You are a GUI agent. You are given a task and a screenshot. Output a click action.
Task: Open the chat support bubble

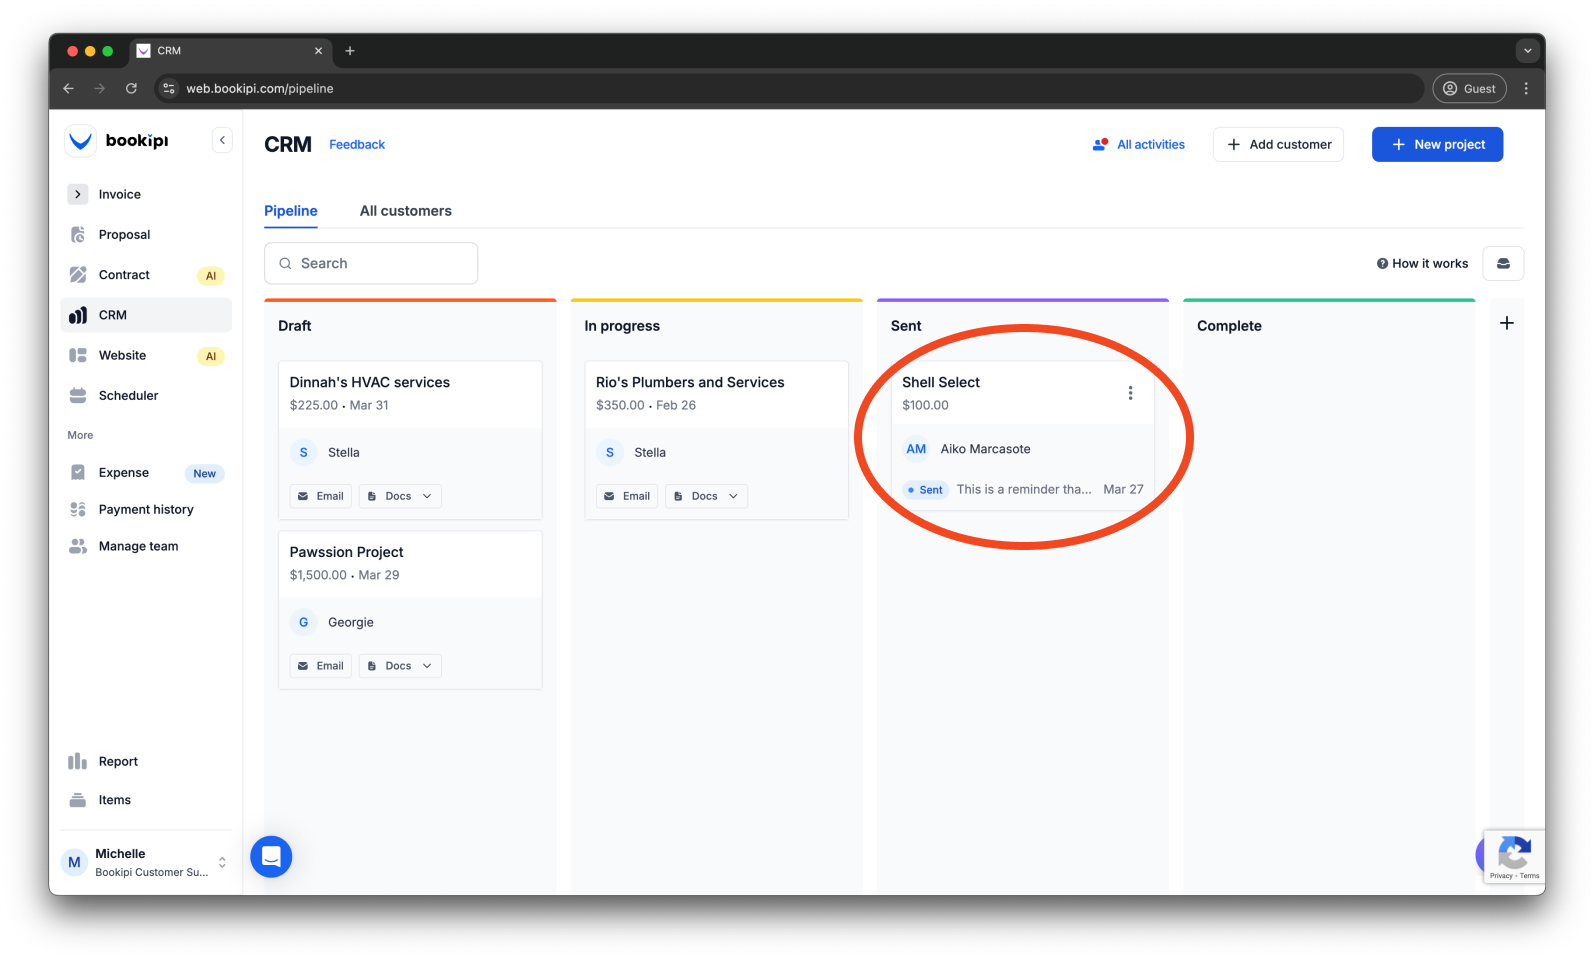271,857
